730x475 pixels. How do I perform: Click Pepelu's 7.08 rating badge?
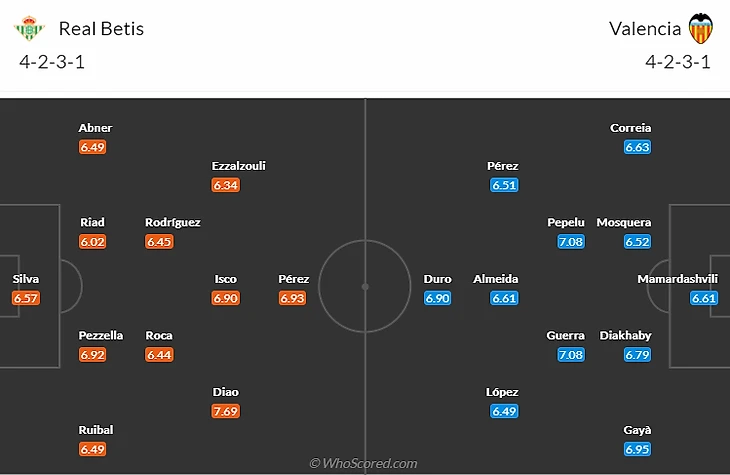tap(571, 241)
